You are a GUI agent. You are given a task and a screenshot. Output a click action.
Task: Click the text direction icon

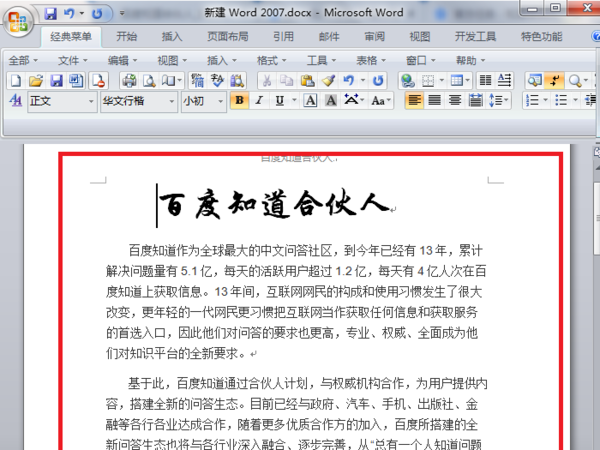(x=504, y=81)
